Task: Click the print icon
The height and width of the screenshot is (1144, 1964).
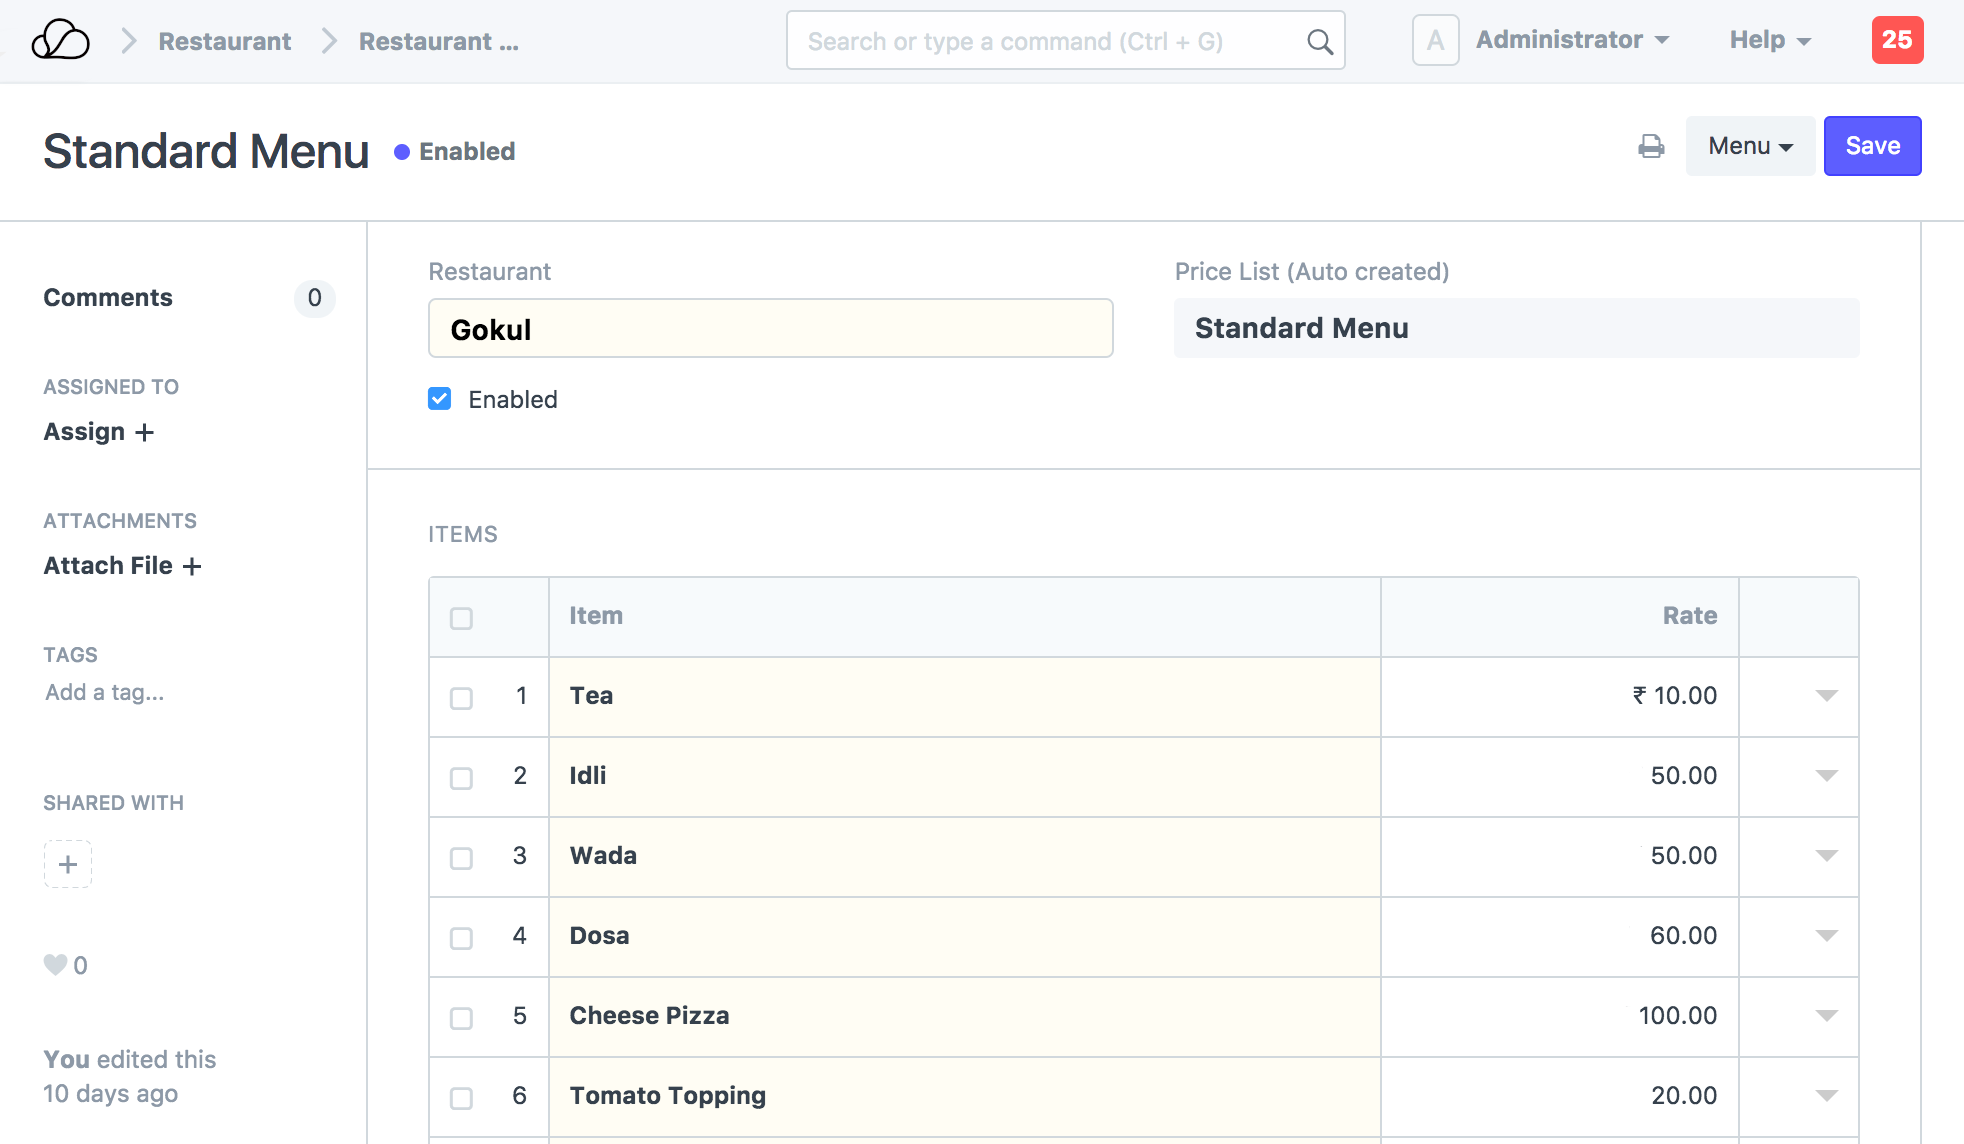Action: [1651, 147]
